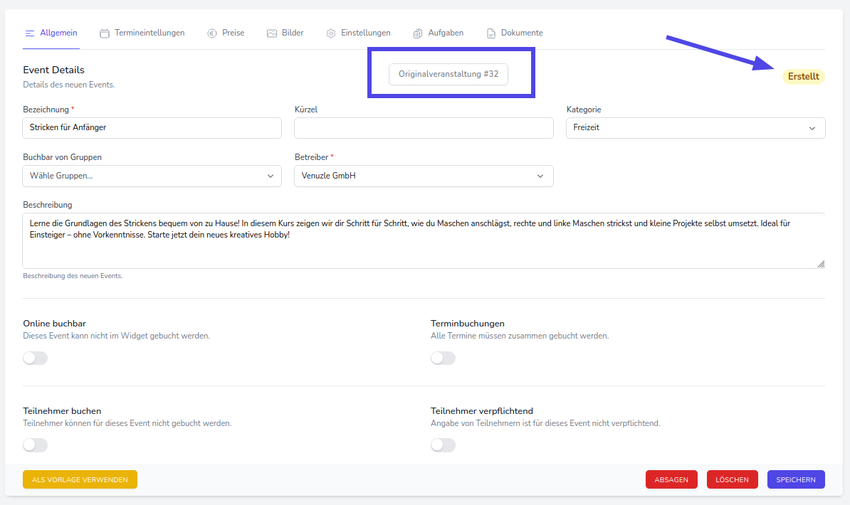This screenshot has width=850, height=505.
Task: Focus the Kürzel input field
Action: tap(423, 128)
